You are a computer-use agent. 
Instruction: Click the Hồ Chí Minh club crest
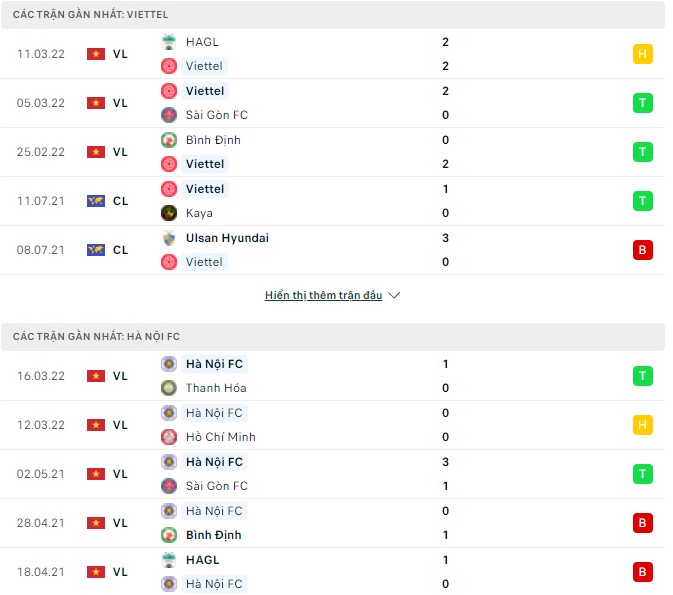coord(169,437)
